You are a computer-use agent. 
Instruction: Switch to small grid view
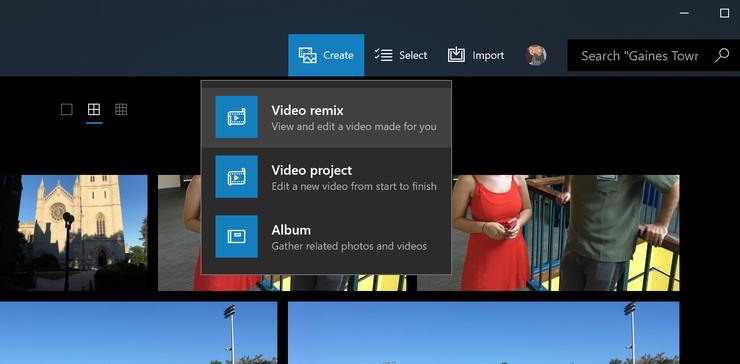121,110
